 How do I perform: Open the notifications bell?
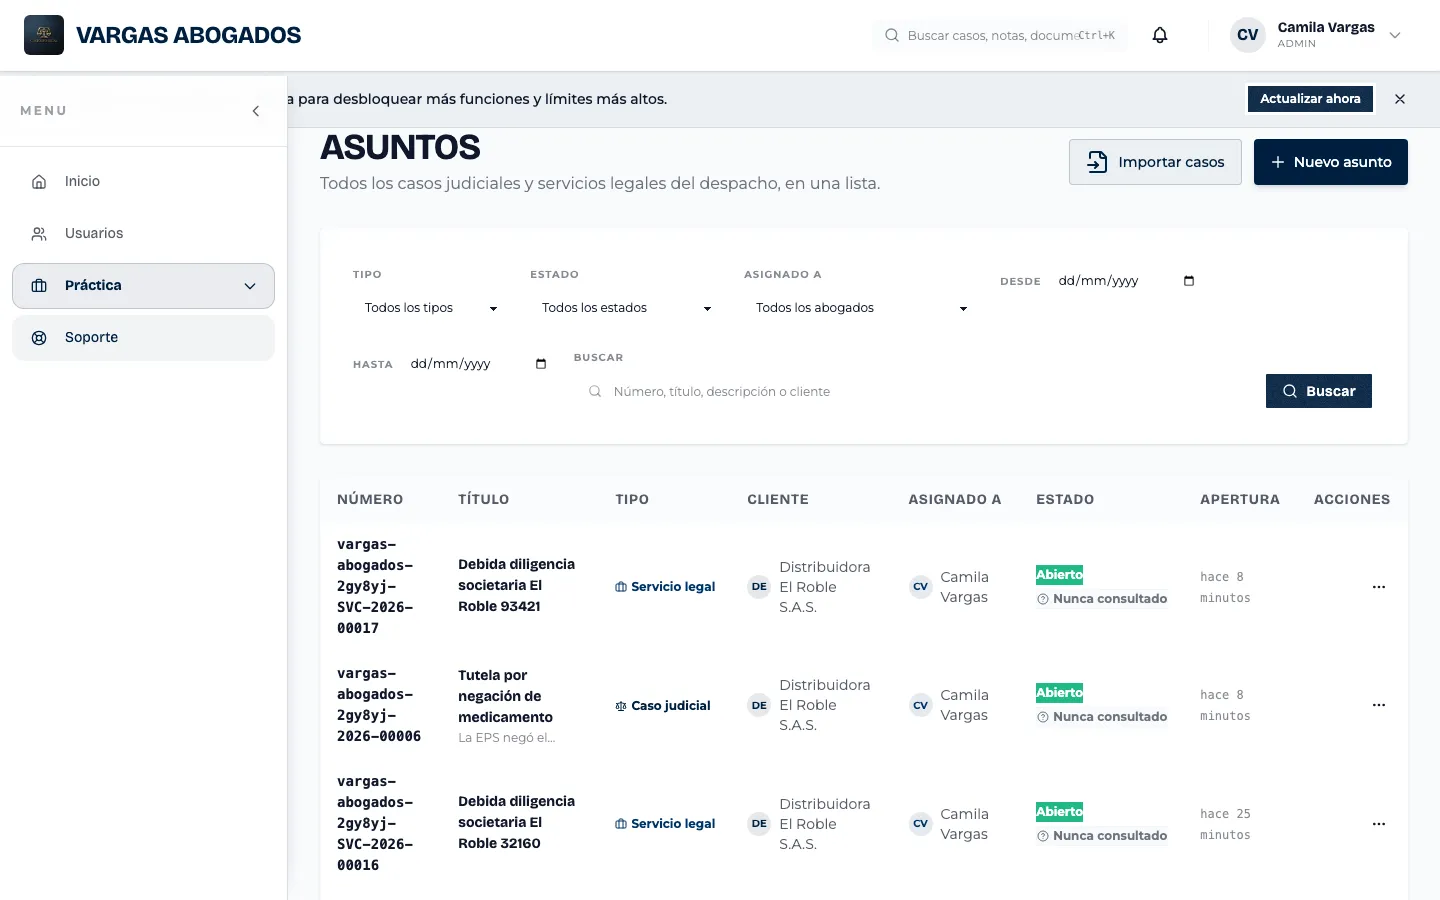click(x=1160, y=35)
